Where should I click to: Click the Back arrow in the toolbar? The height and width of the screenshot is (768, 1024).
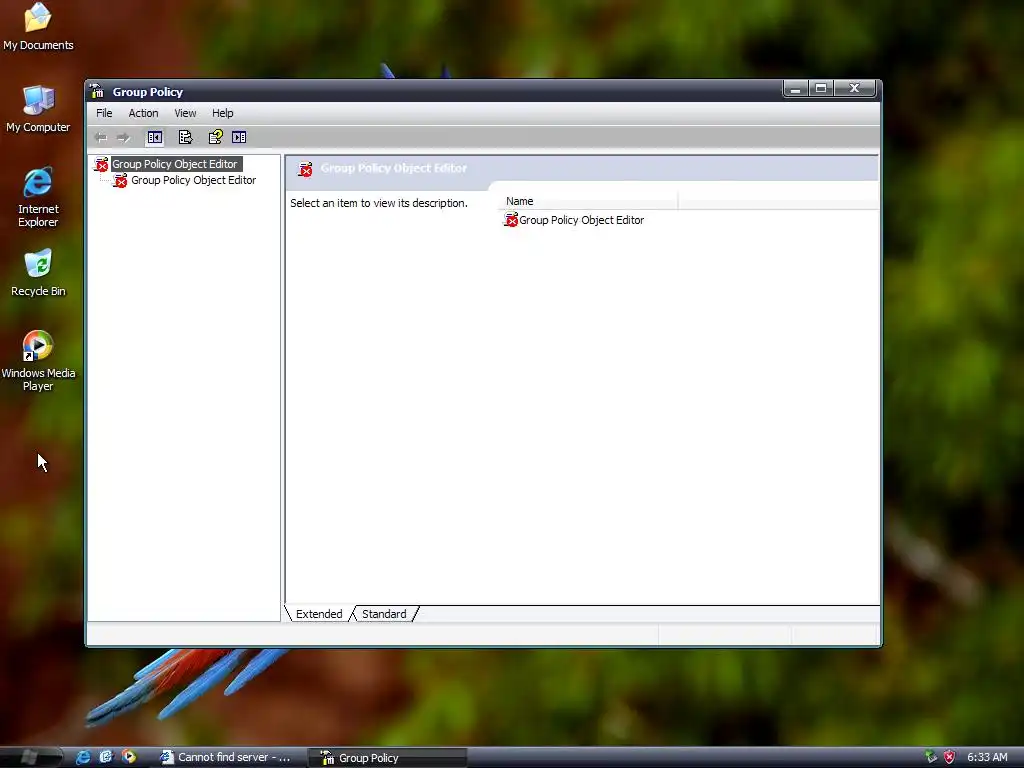pyautogui.click(x=101, y=137)
